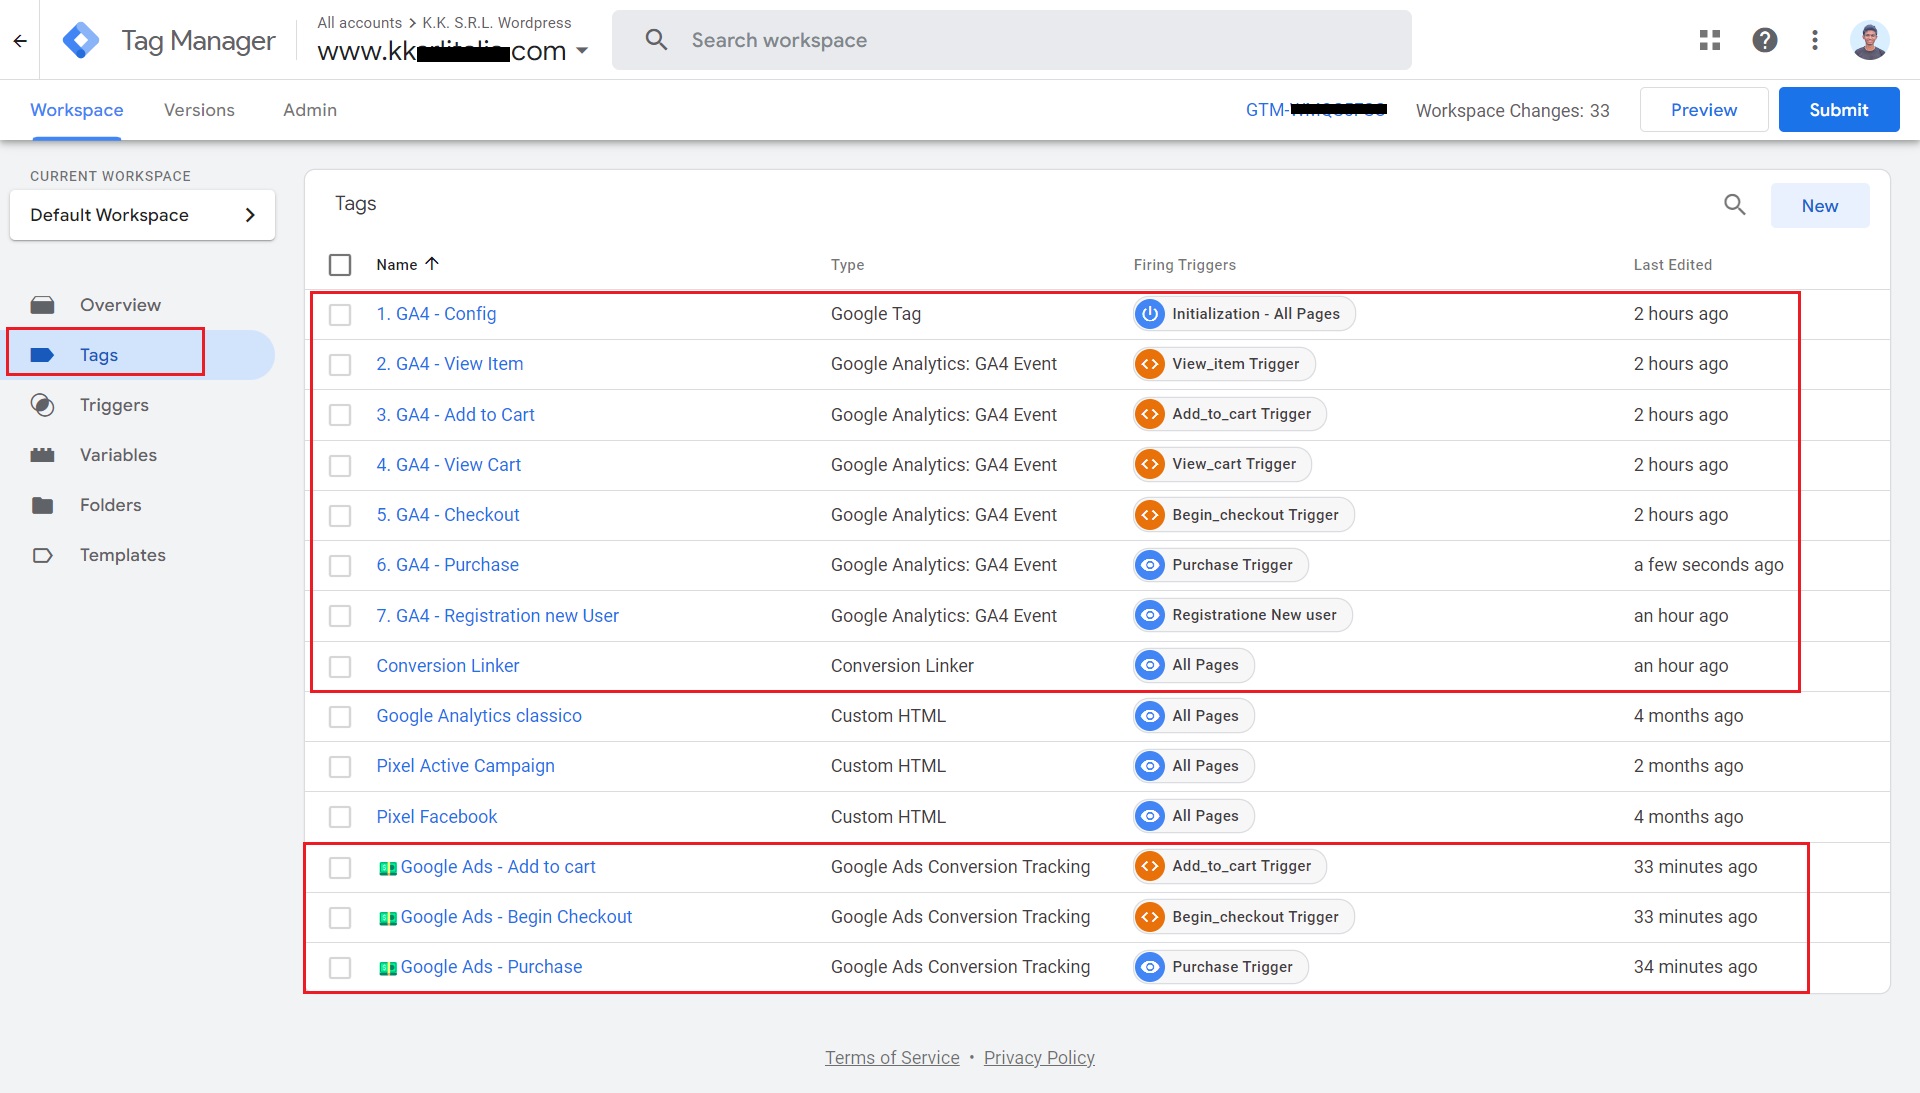Go back using the left arrow icon

tap(20, 41)
